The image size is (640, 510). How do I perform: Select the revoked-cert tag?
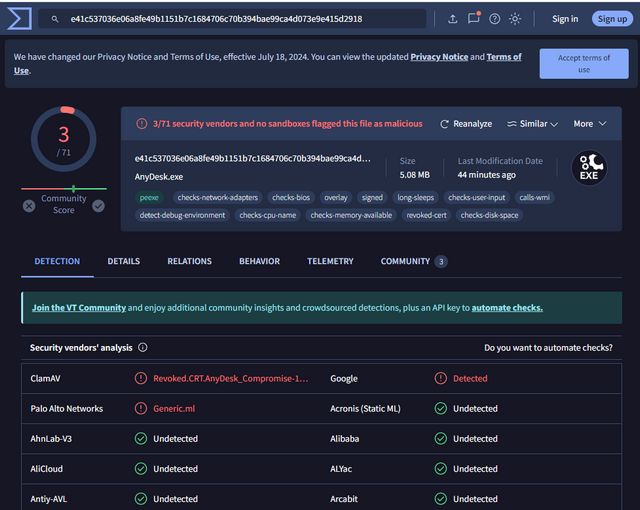pyautogui.click(x=426, y=215)
